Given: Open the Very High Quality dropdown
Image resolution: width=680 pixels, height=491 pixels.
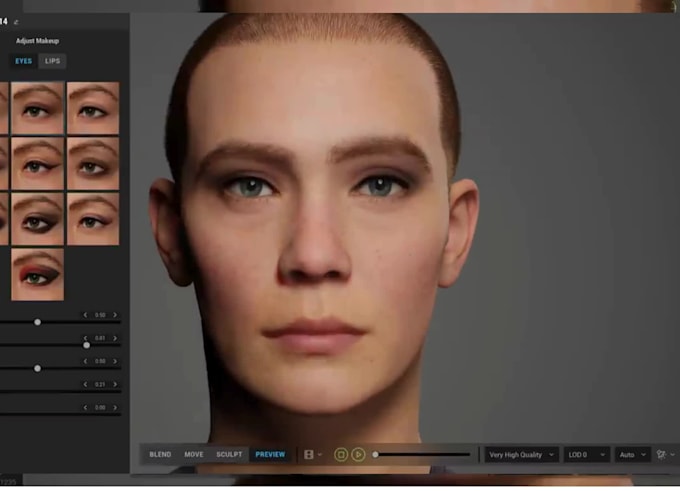Looking at the screenshot, I should 521,455.
